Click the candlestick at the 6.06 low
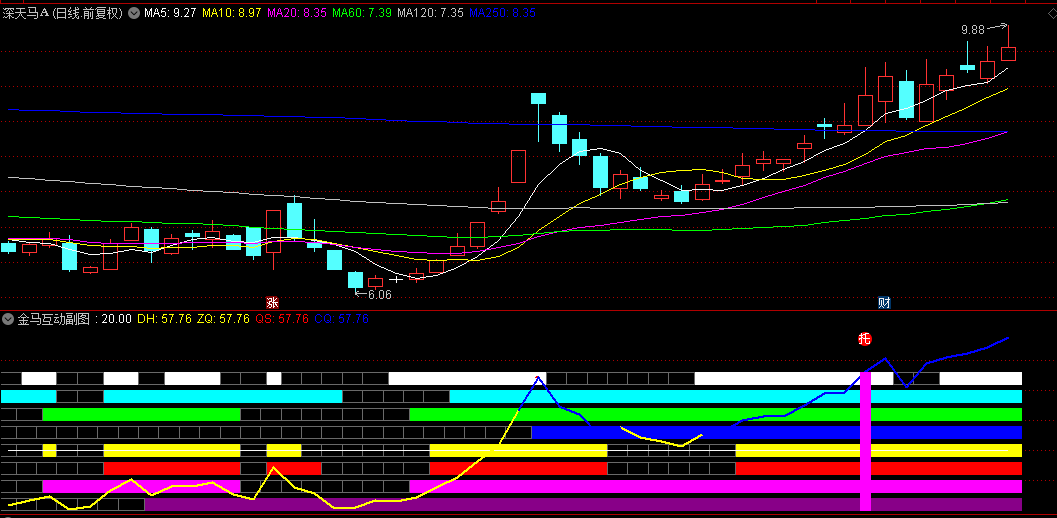1057x518 pixels. coord(355,281)
